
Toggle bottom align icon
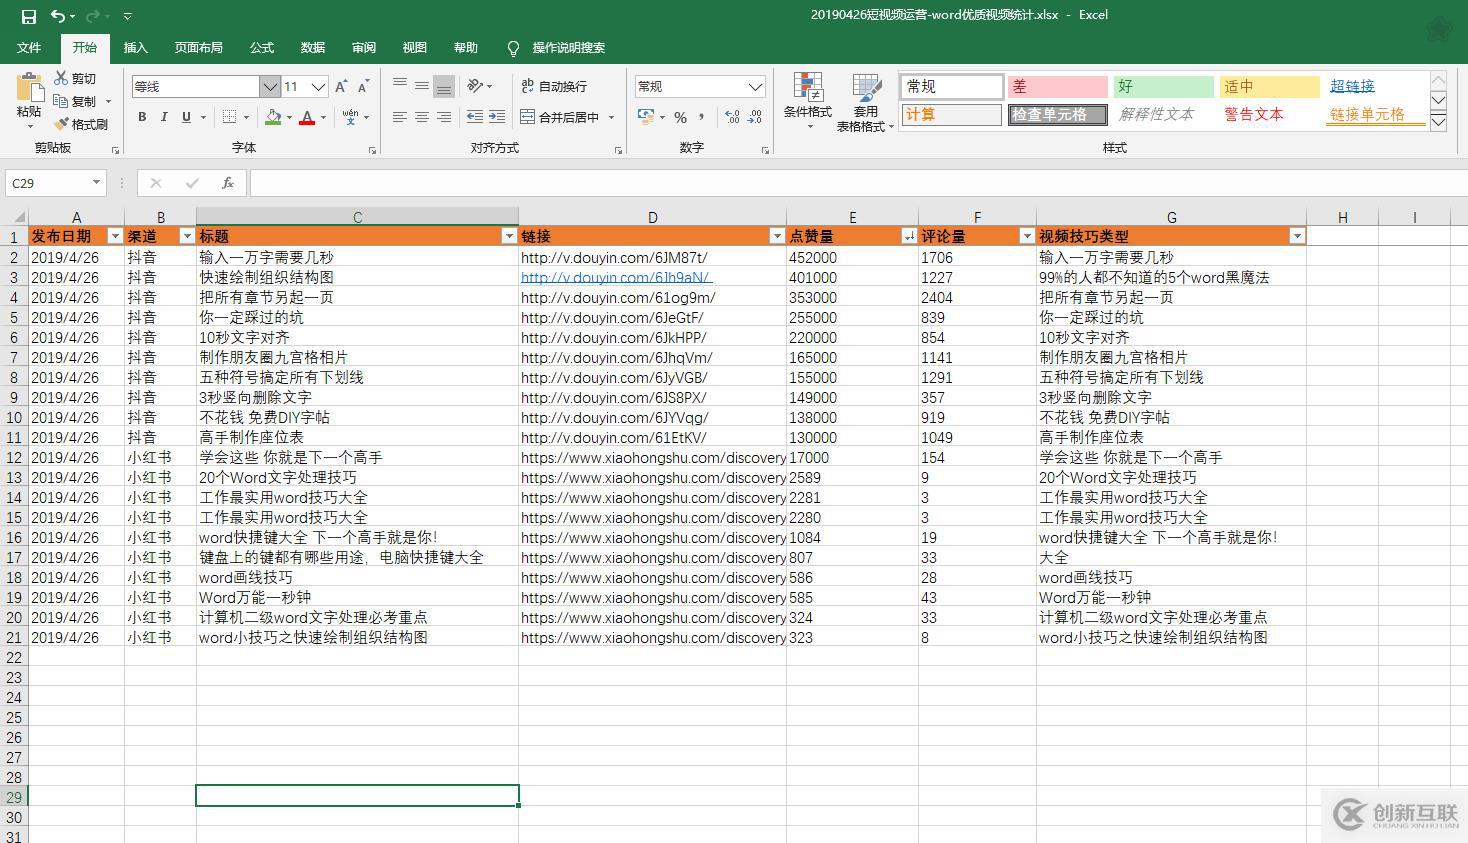coord(444,86)
